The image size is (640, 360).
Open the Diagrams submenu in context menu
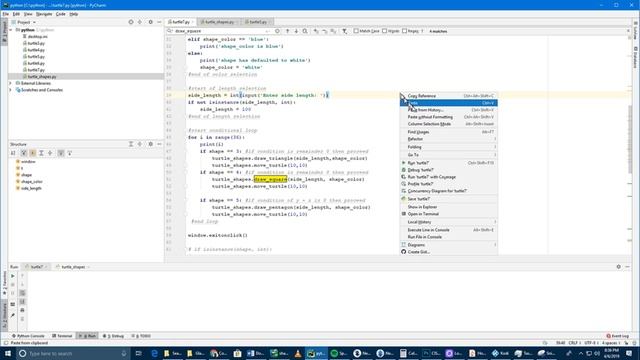[449, 245]
